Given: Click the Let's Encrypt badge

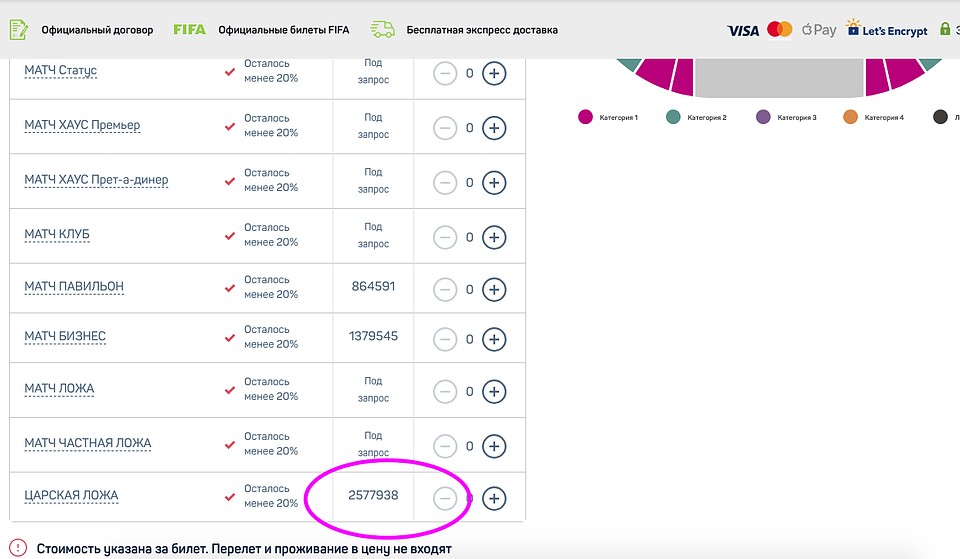Looking at the screenshot, I should point(887,29).
